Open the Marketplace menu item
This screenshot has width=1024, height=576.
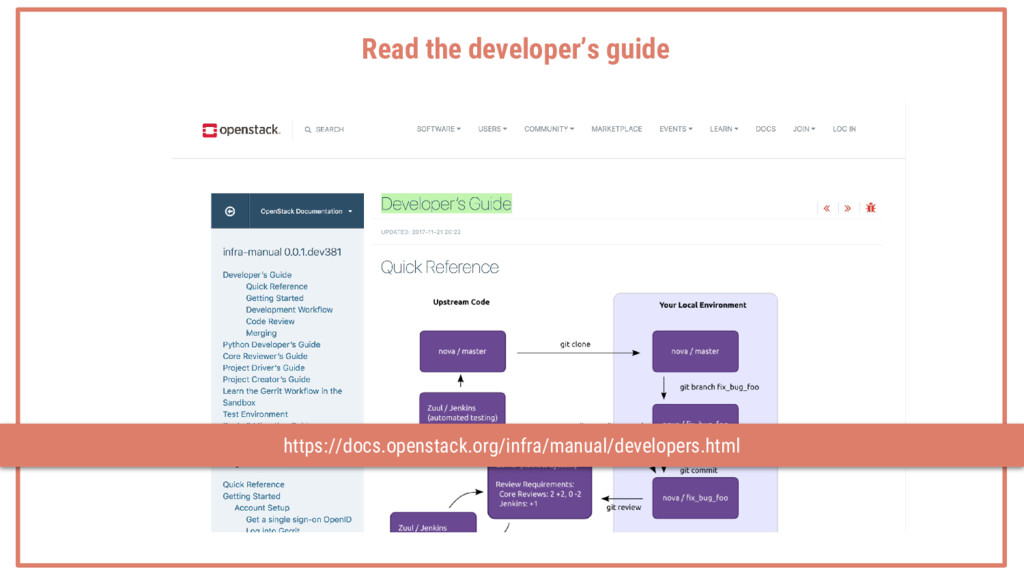616,129
